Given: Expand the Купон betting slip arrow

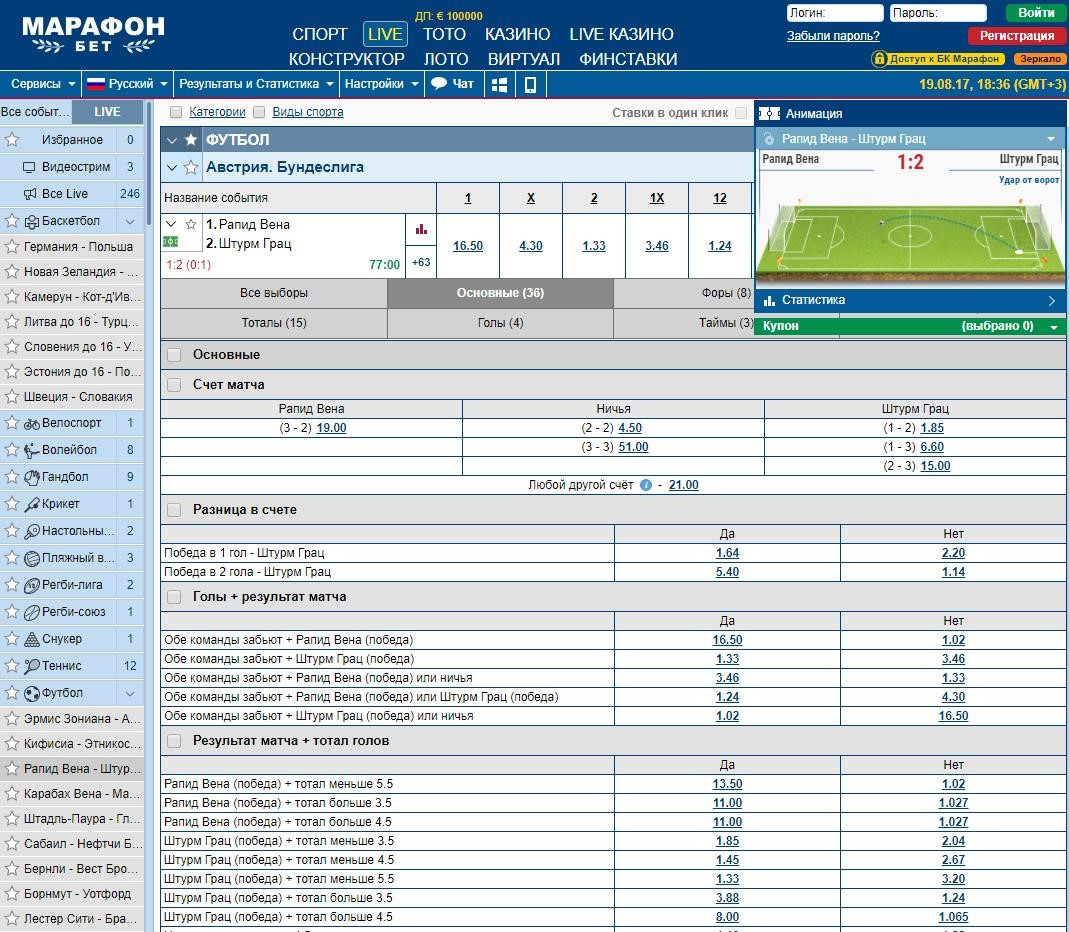Looking at the screenshot, I should 1054,327.
